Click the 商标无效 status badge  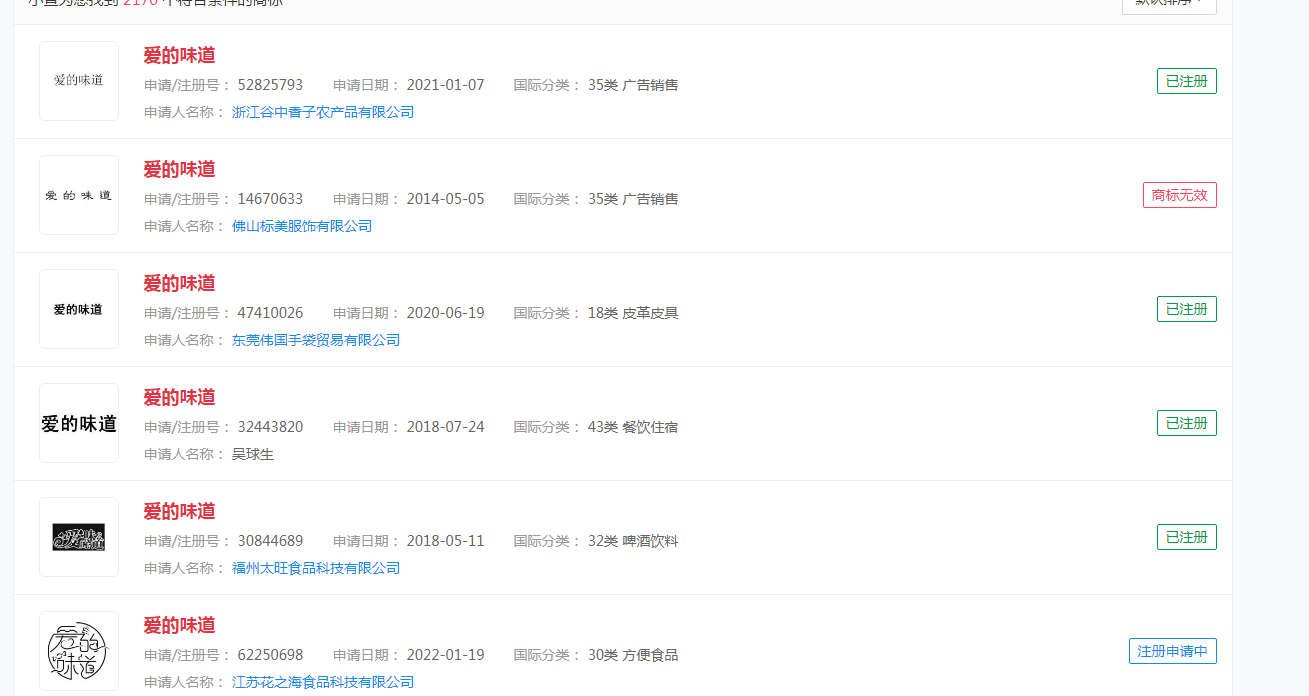tap(1179, 194)
